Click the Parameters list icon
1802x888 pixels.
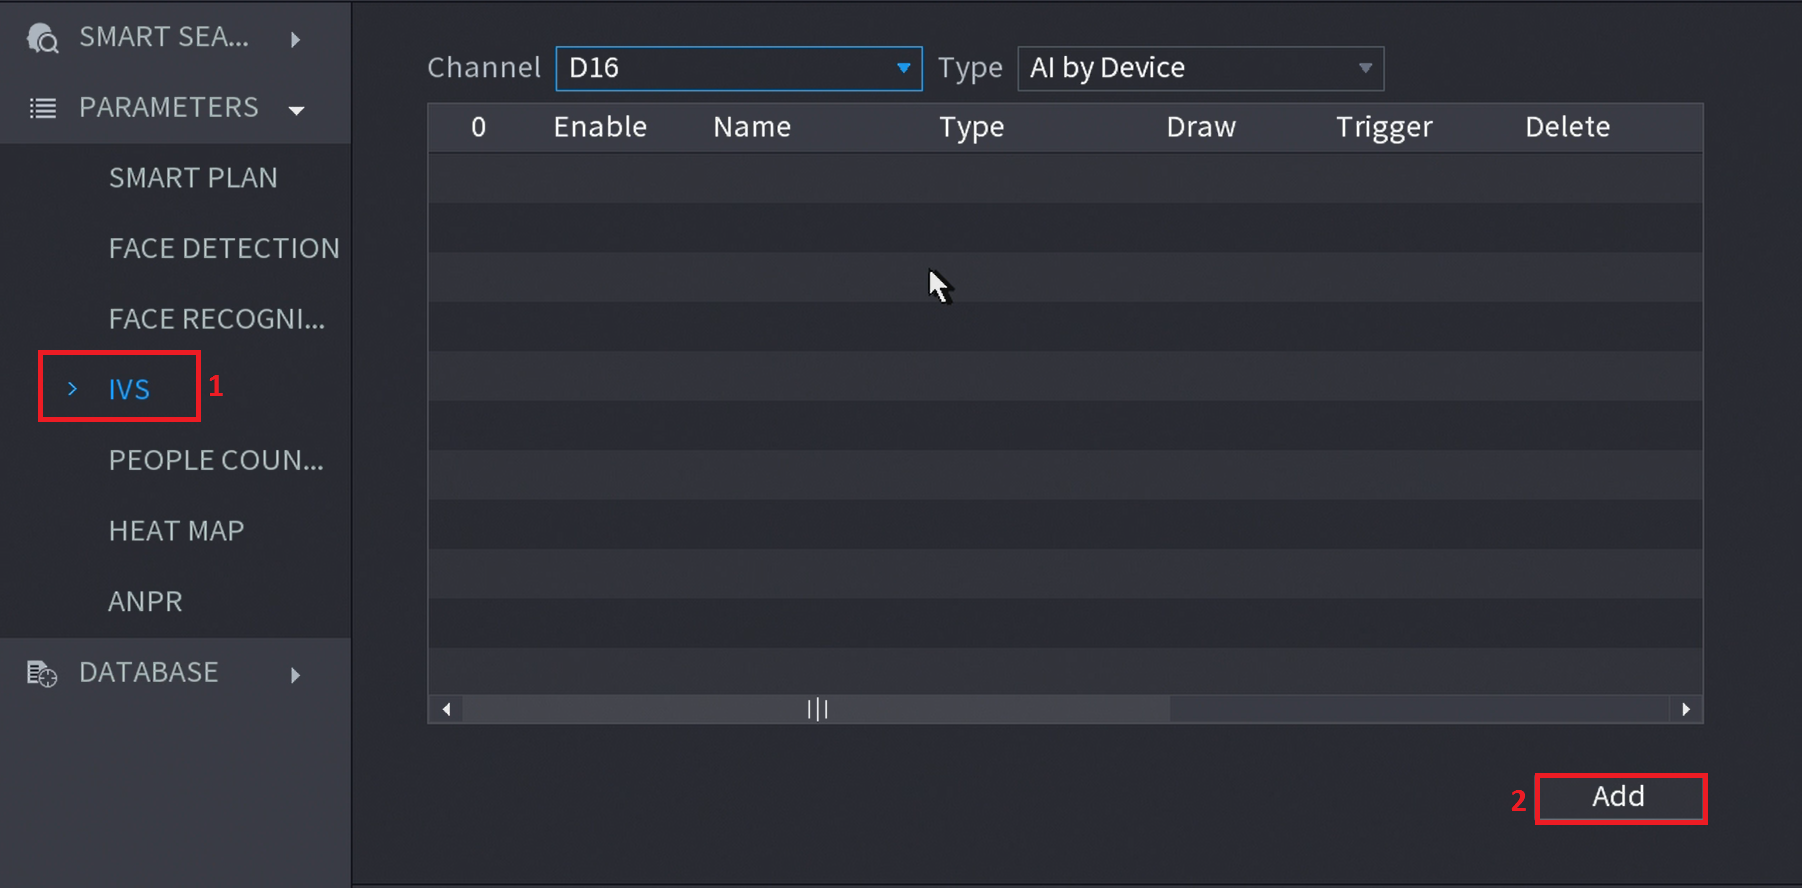click(x=43, y=108)
